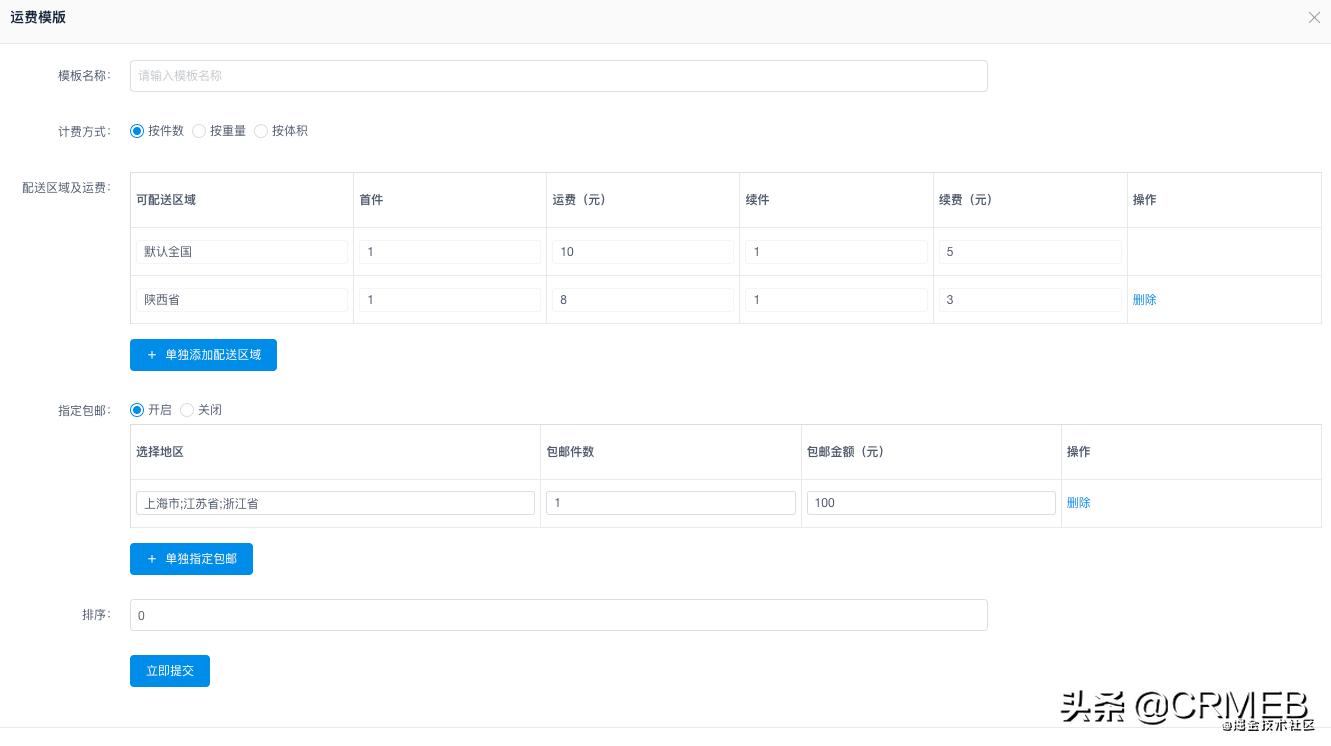Choose 关闭 for 指定包邮

click(188, 410)
